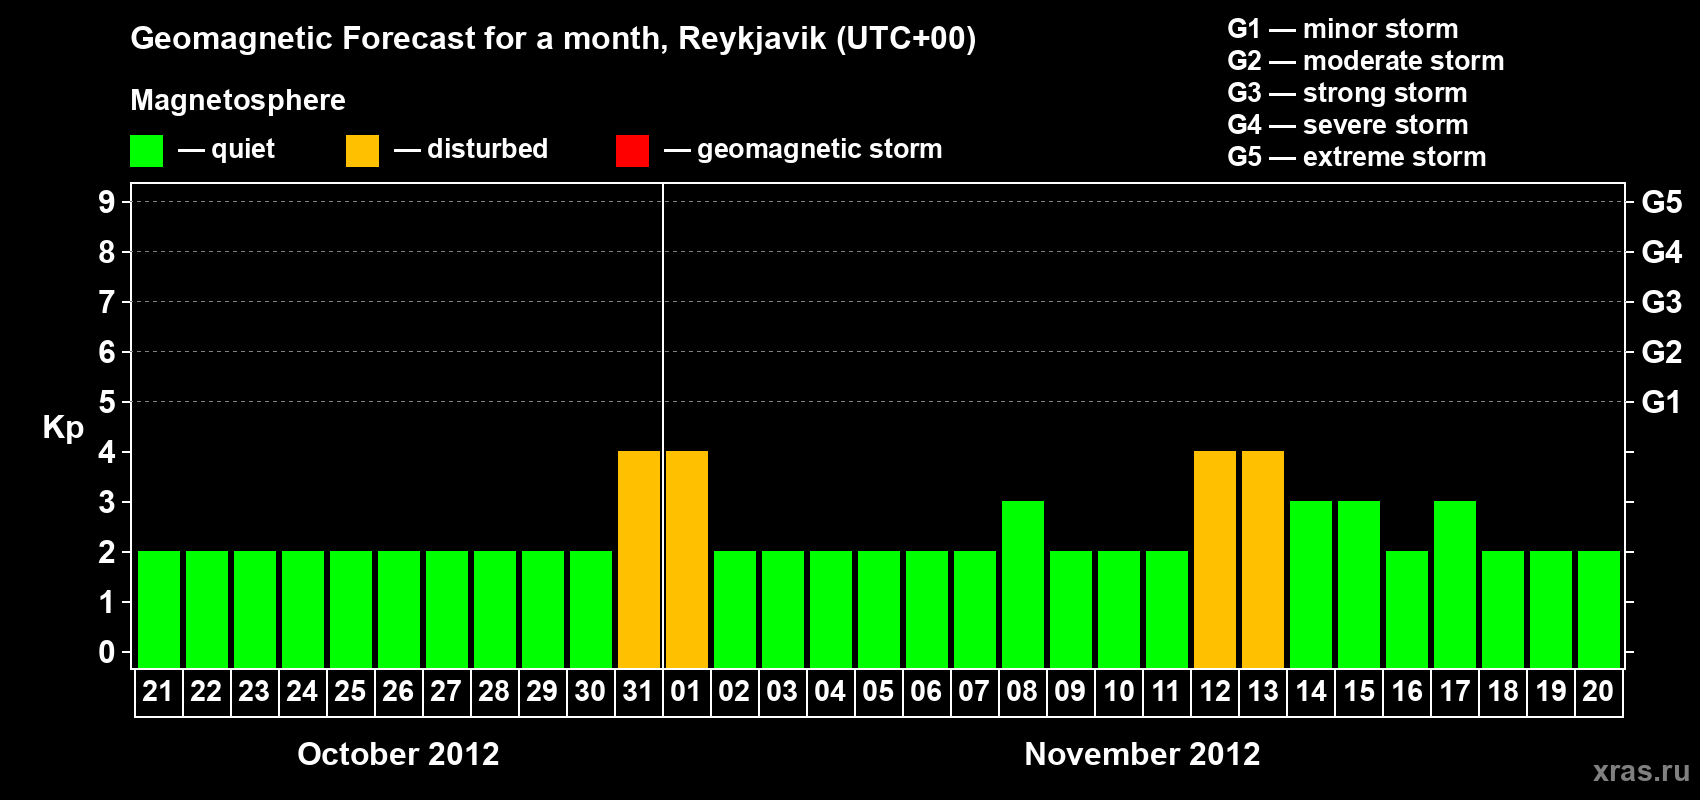Click the 'G4 — severe storm' legend text
Image resolution: width=1700 pixels, height=800 pixels.
[x=1348, y=125]
